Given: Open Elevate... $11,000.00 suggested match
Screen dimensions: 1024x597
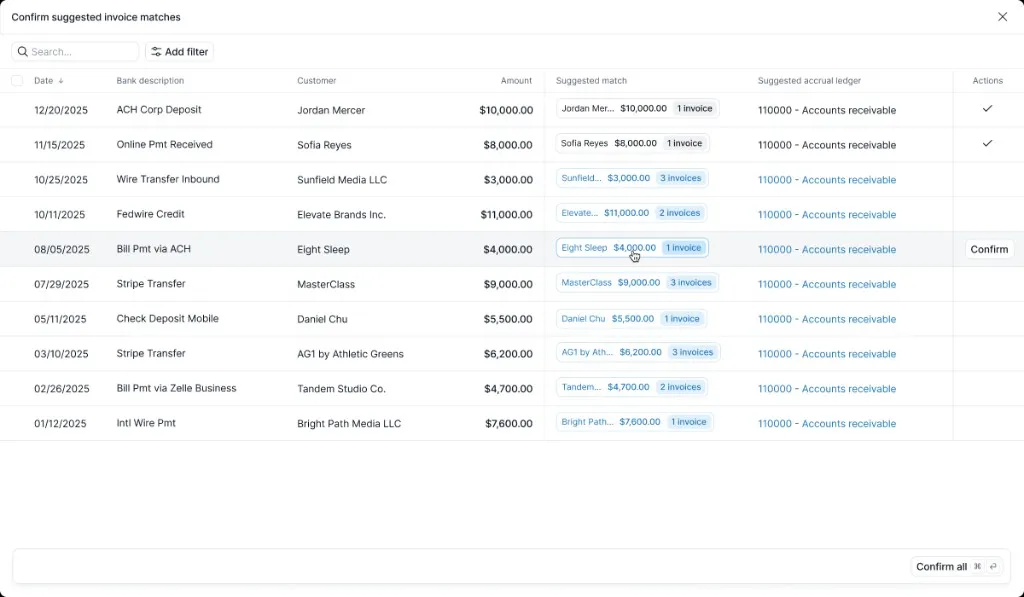Looking at the screenshot, I should [631, 213].
